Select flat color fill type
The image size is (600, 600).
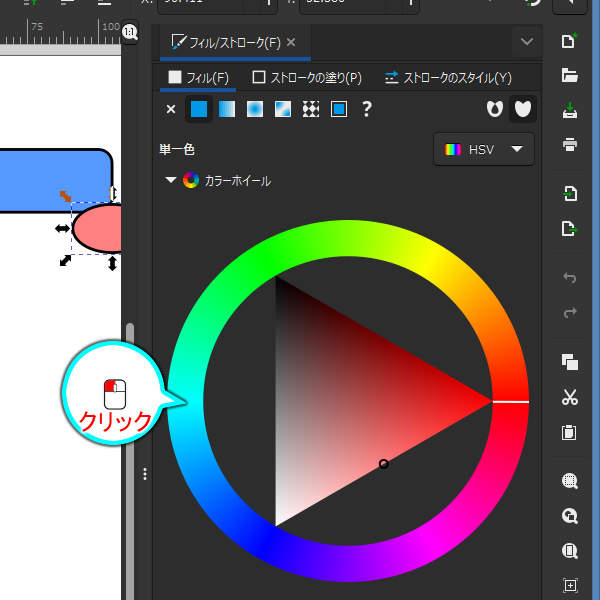tap(199, 109)
